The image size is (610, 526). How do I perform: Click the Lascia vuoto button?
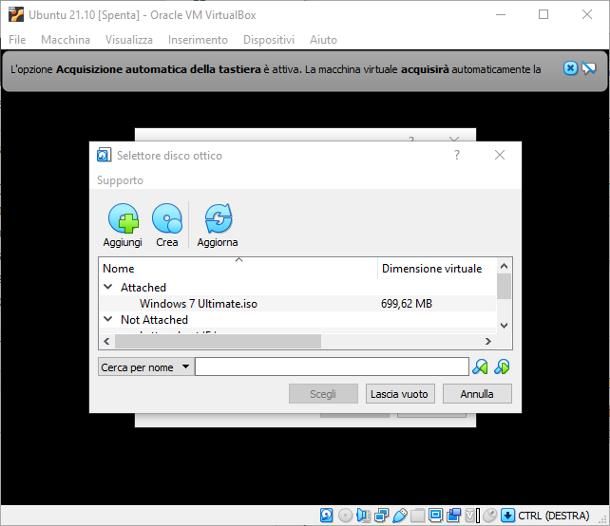400,394
